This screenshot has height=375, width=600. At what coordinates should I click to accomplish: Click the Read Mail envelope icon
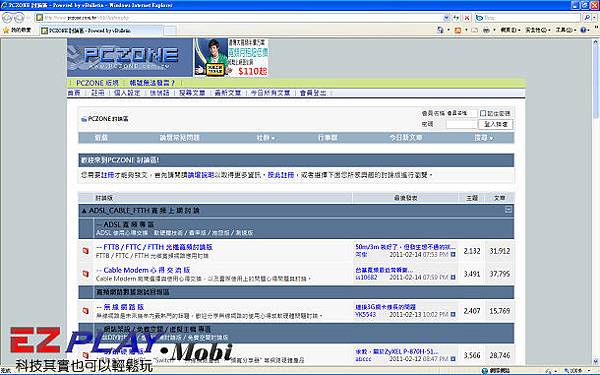click(475, 30)
